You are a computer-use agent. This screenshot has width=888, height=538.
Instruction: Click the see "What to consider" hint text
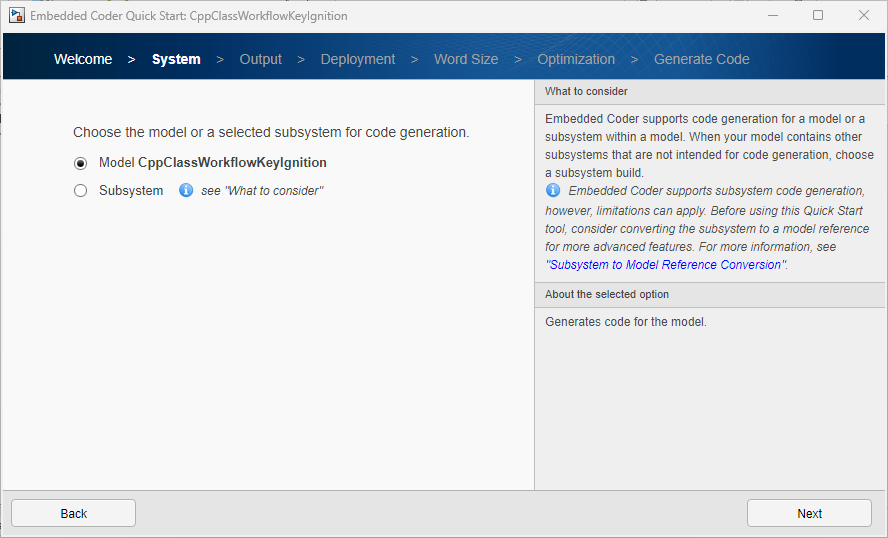(262, 191)
